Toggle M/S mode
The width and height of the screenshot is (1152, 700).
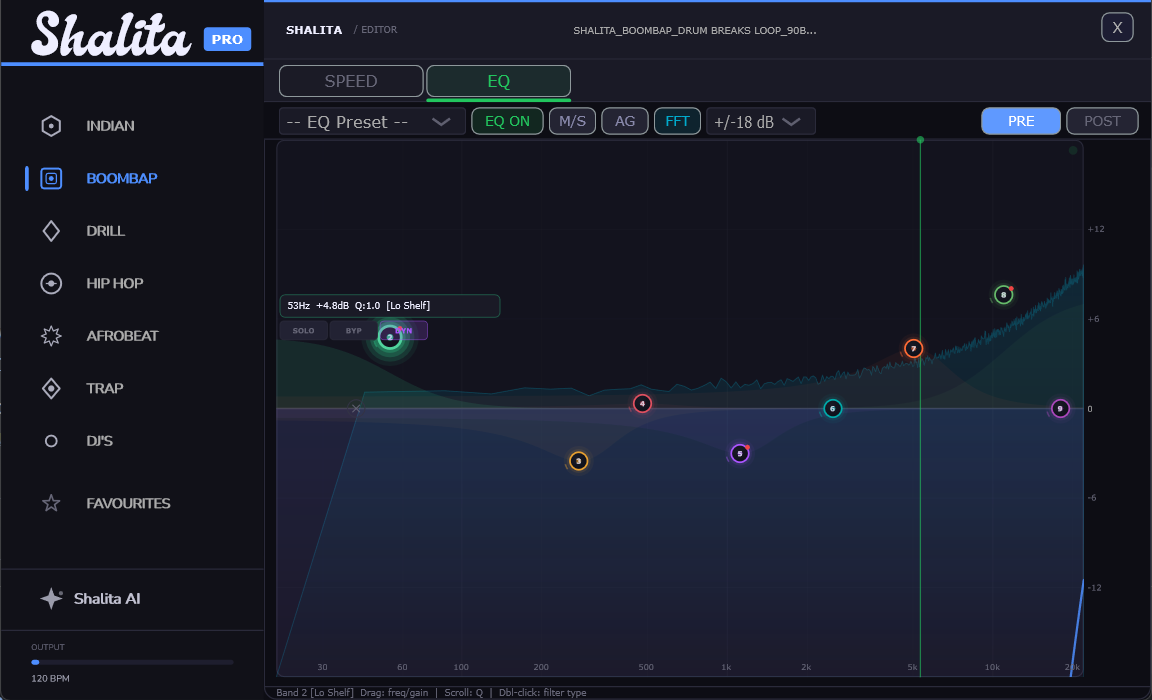pyautogui.click(x=572, y=121)
